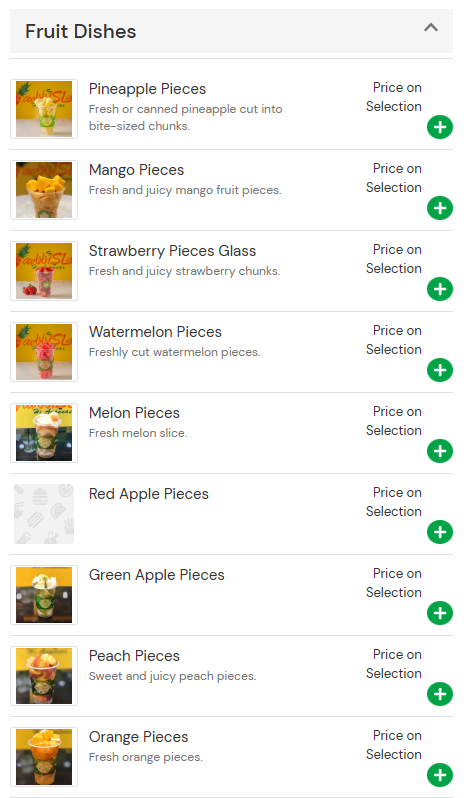The width and height of the screenshot is (469, 798).
Task: Open the Red Apple Pieces placeholder image
Action: pyautogui.click(x=44, y=514)
